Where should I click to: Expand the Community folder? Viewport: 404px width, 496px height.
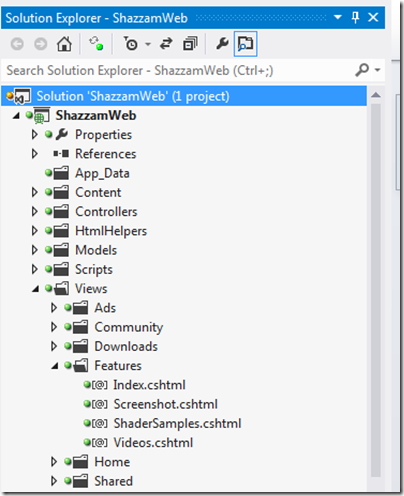point(54,327)
